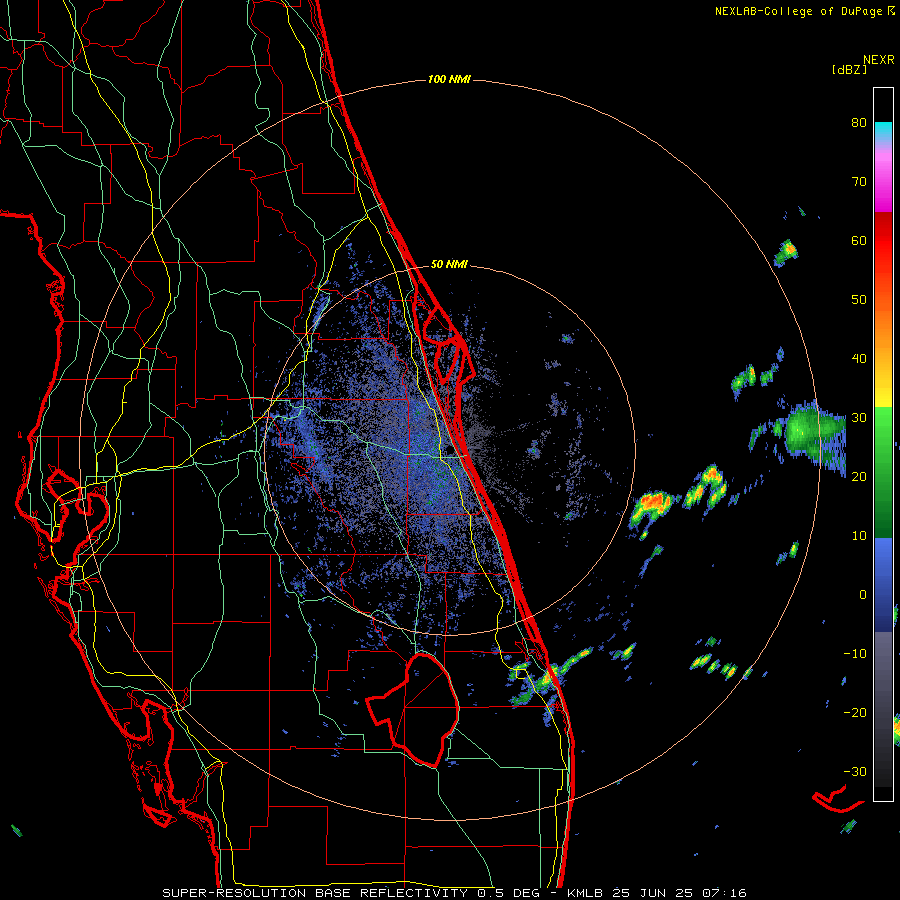Select the 70 value on the dBZ scale
Image resolution: width=900 pixels, height=900 pixels.
click(x=859, y=182)
